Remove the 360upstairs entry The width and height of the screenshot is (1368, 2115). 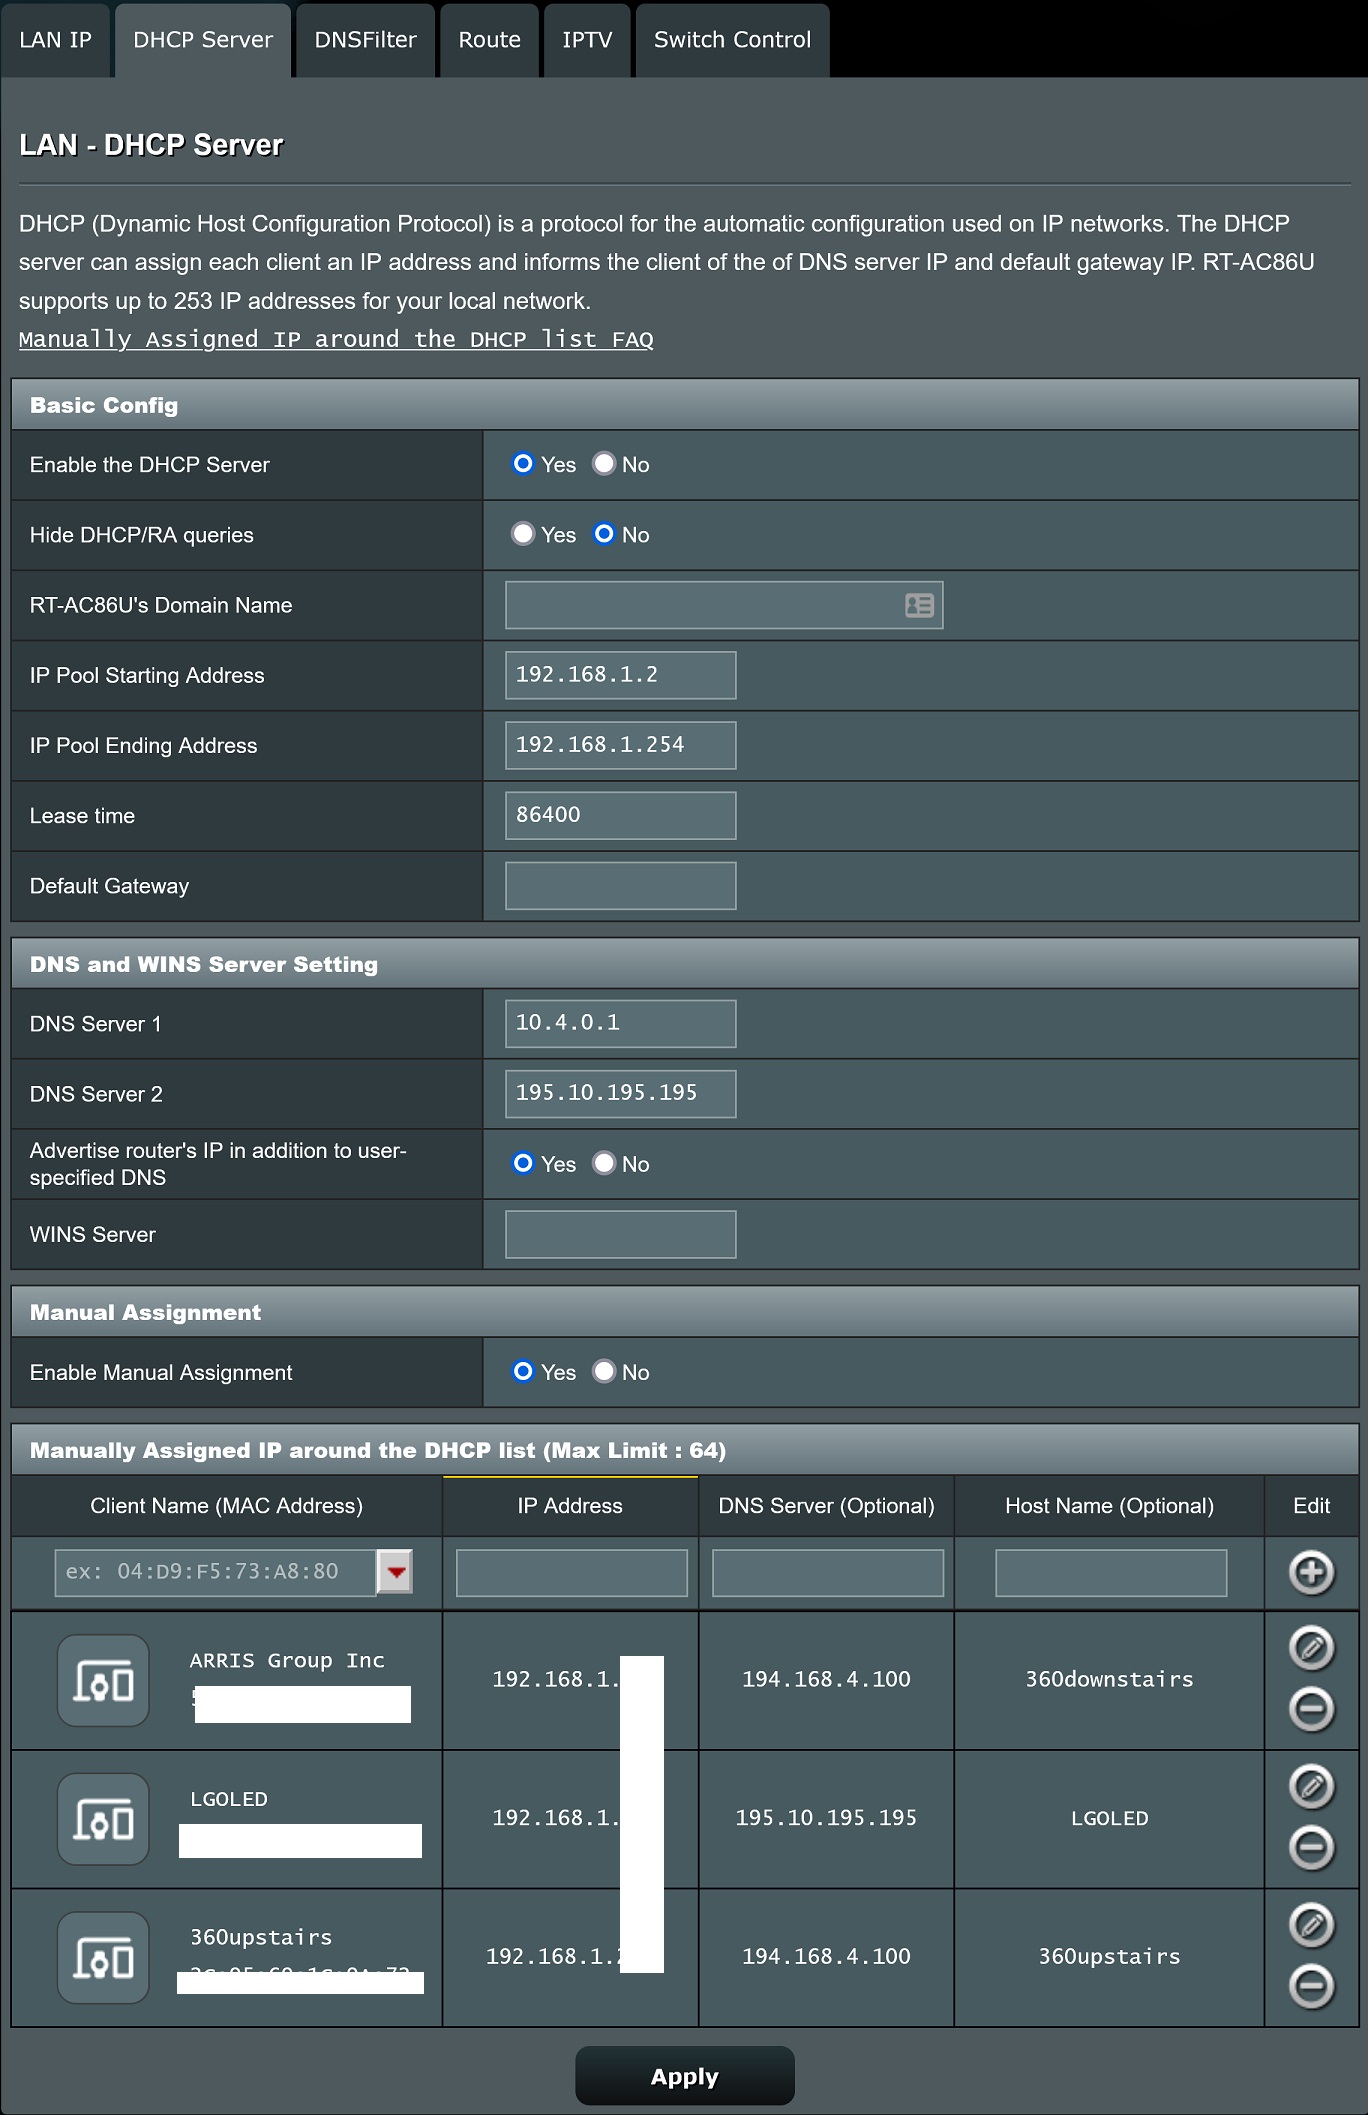[1311, 1986]
